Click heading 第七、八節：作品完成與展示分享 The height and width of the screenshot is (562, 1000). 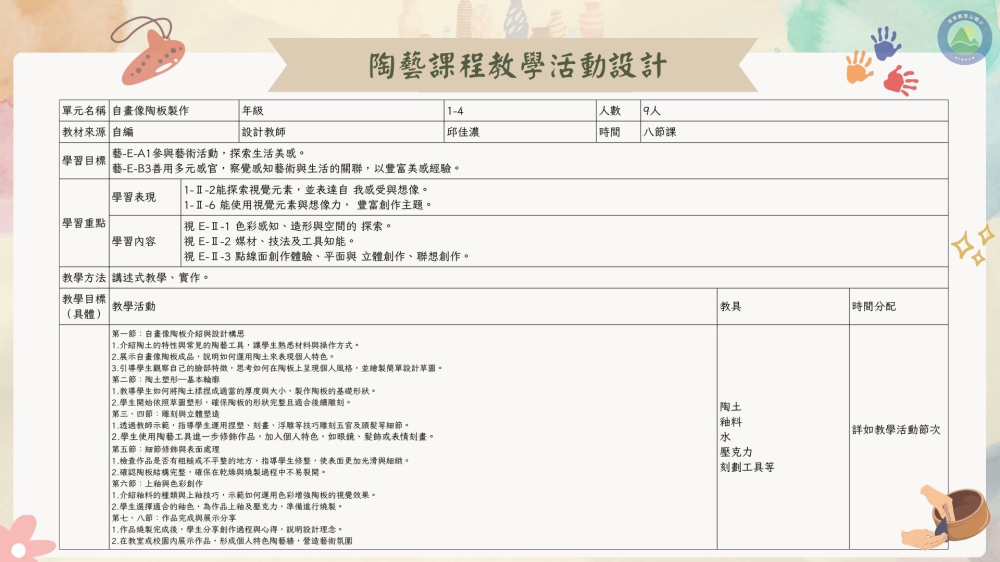pyautogui.click(x=174, y=518)
